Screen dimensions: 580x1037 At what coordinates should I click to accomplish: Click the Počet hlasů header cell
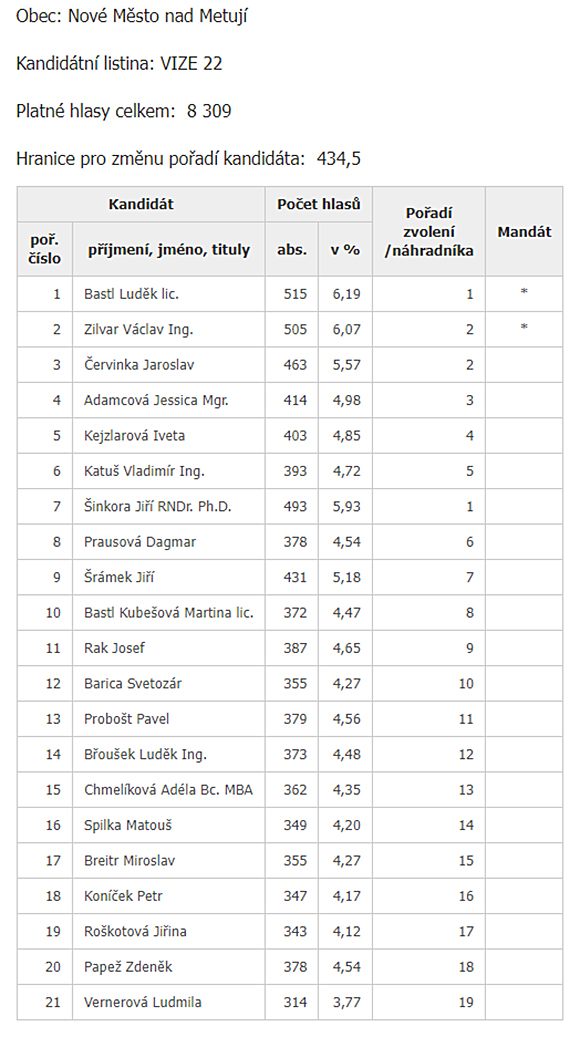pyautogui.click(x=319, y=204)
